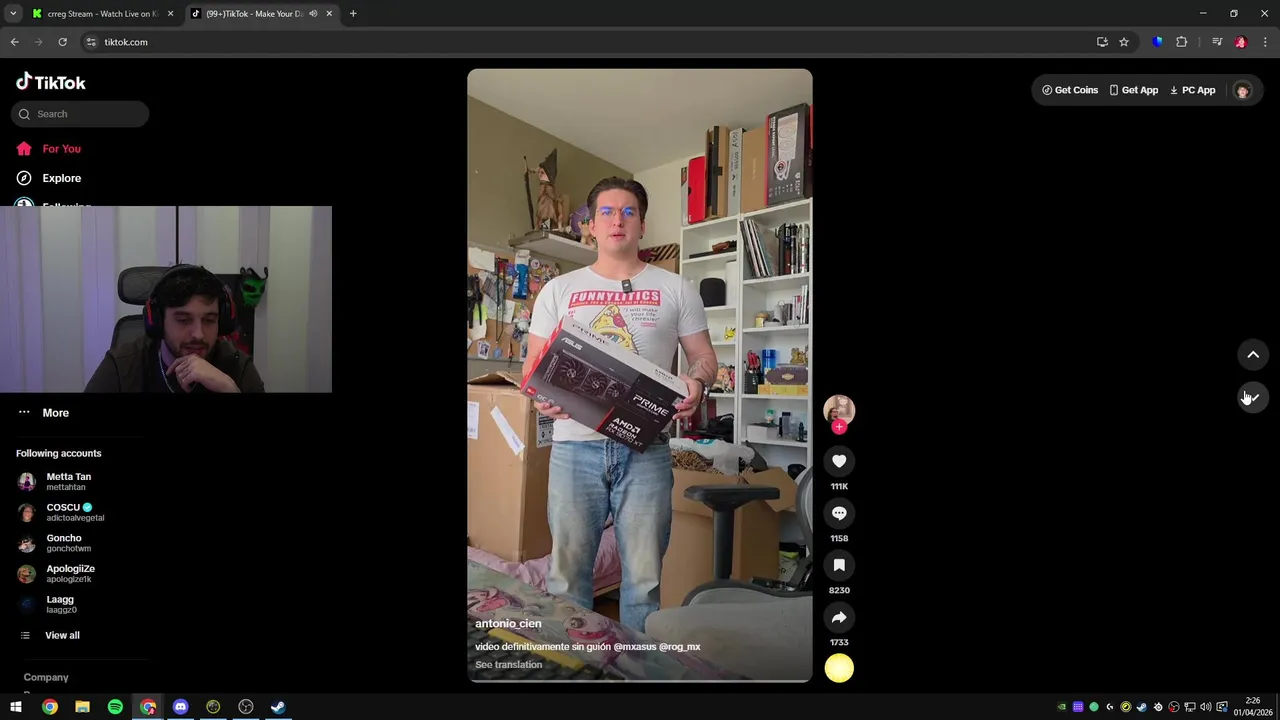This screenshot has width=1280, height=720.
Task: Close the TikTok browser tab
Action: [x=329, y=14]
